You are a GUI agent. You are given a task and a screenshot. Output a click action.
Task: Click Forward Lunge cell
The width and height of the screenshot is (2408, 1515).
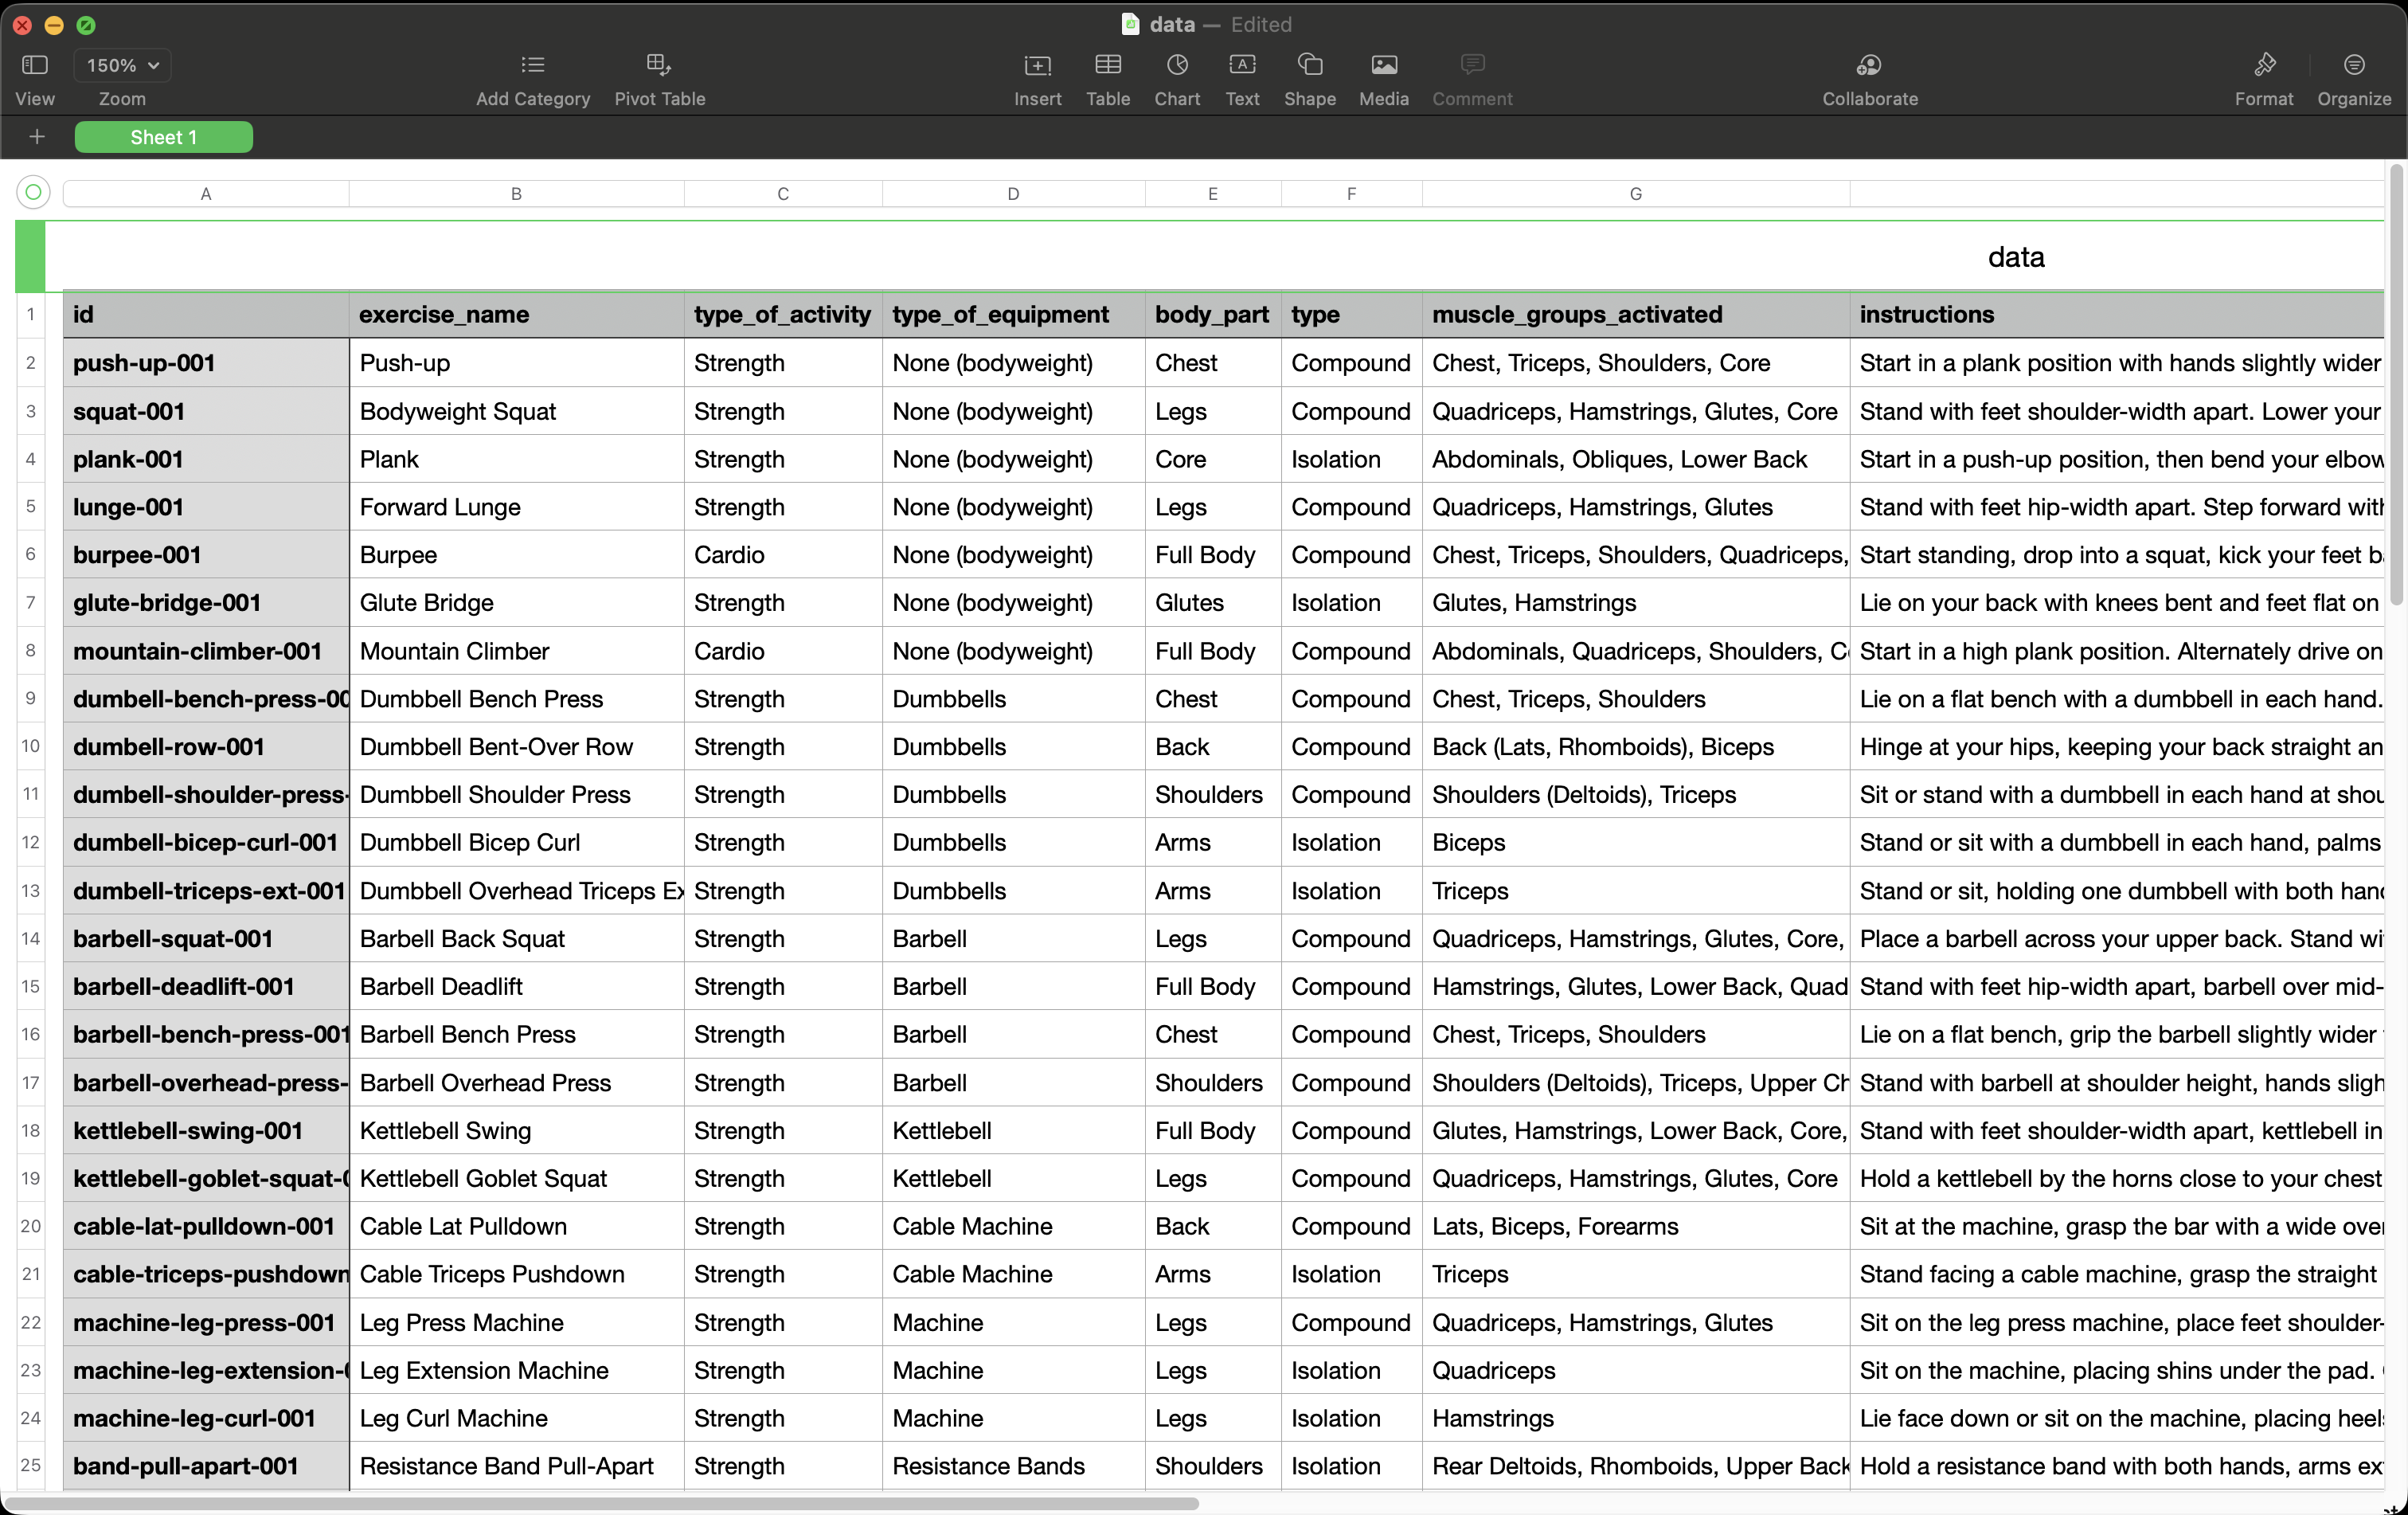click(516, 507)
